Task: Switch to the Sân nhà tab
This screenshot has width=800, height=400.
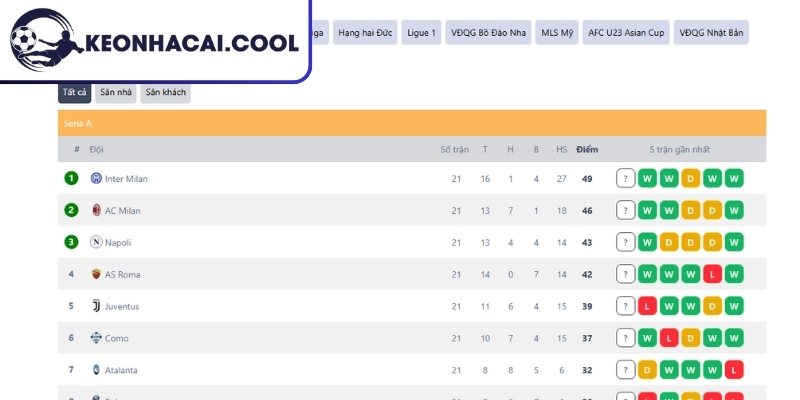Action: pos(116,92)
